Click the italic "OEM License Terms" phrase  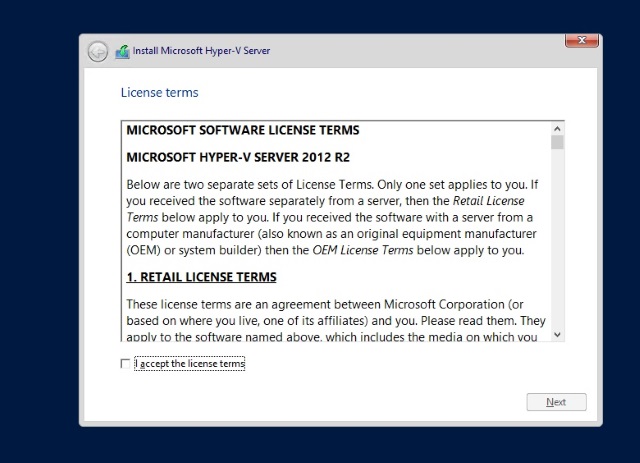pos(363,250)
